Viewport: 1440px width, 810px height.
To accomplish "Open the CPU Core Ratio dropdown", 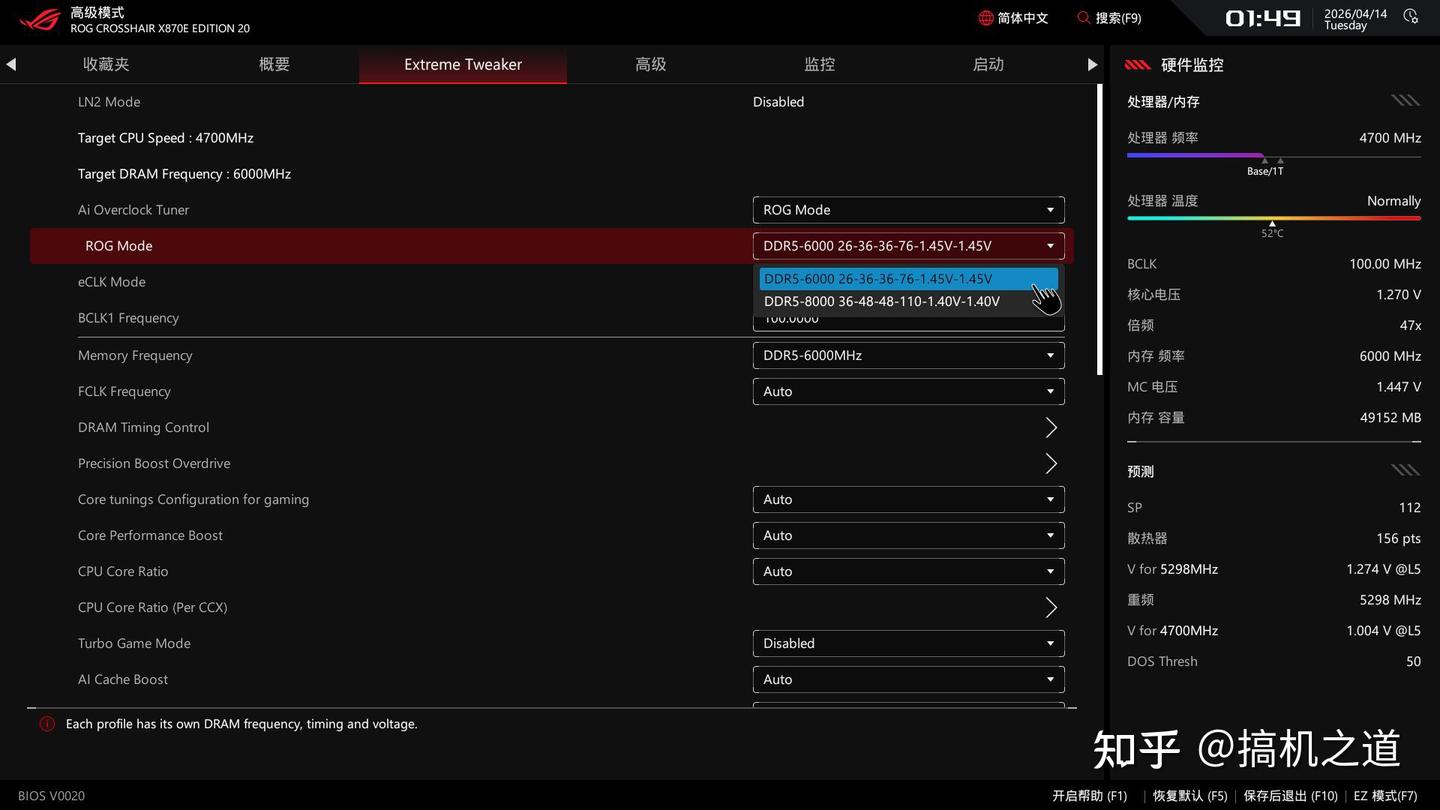I will [908, 571].
